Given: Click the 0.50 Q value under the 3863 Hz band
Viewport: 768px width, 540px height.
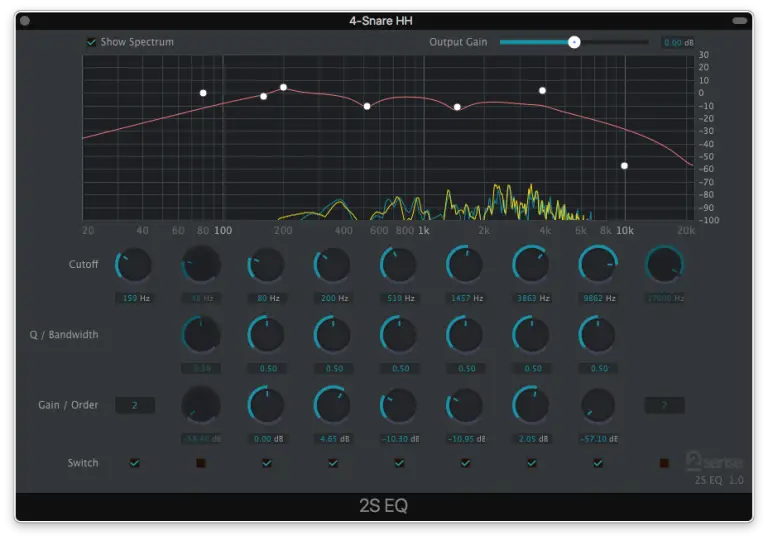Looking at the screenshot, I should [533, 368].
